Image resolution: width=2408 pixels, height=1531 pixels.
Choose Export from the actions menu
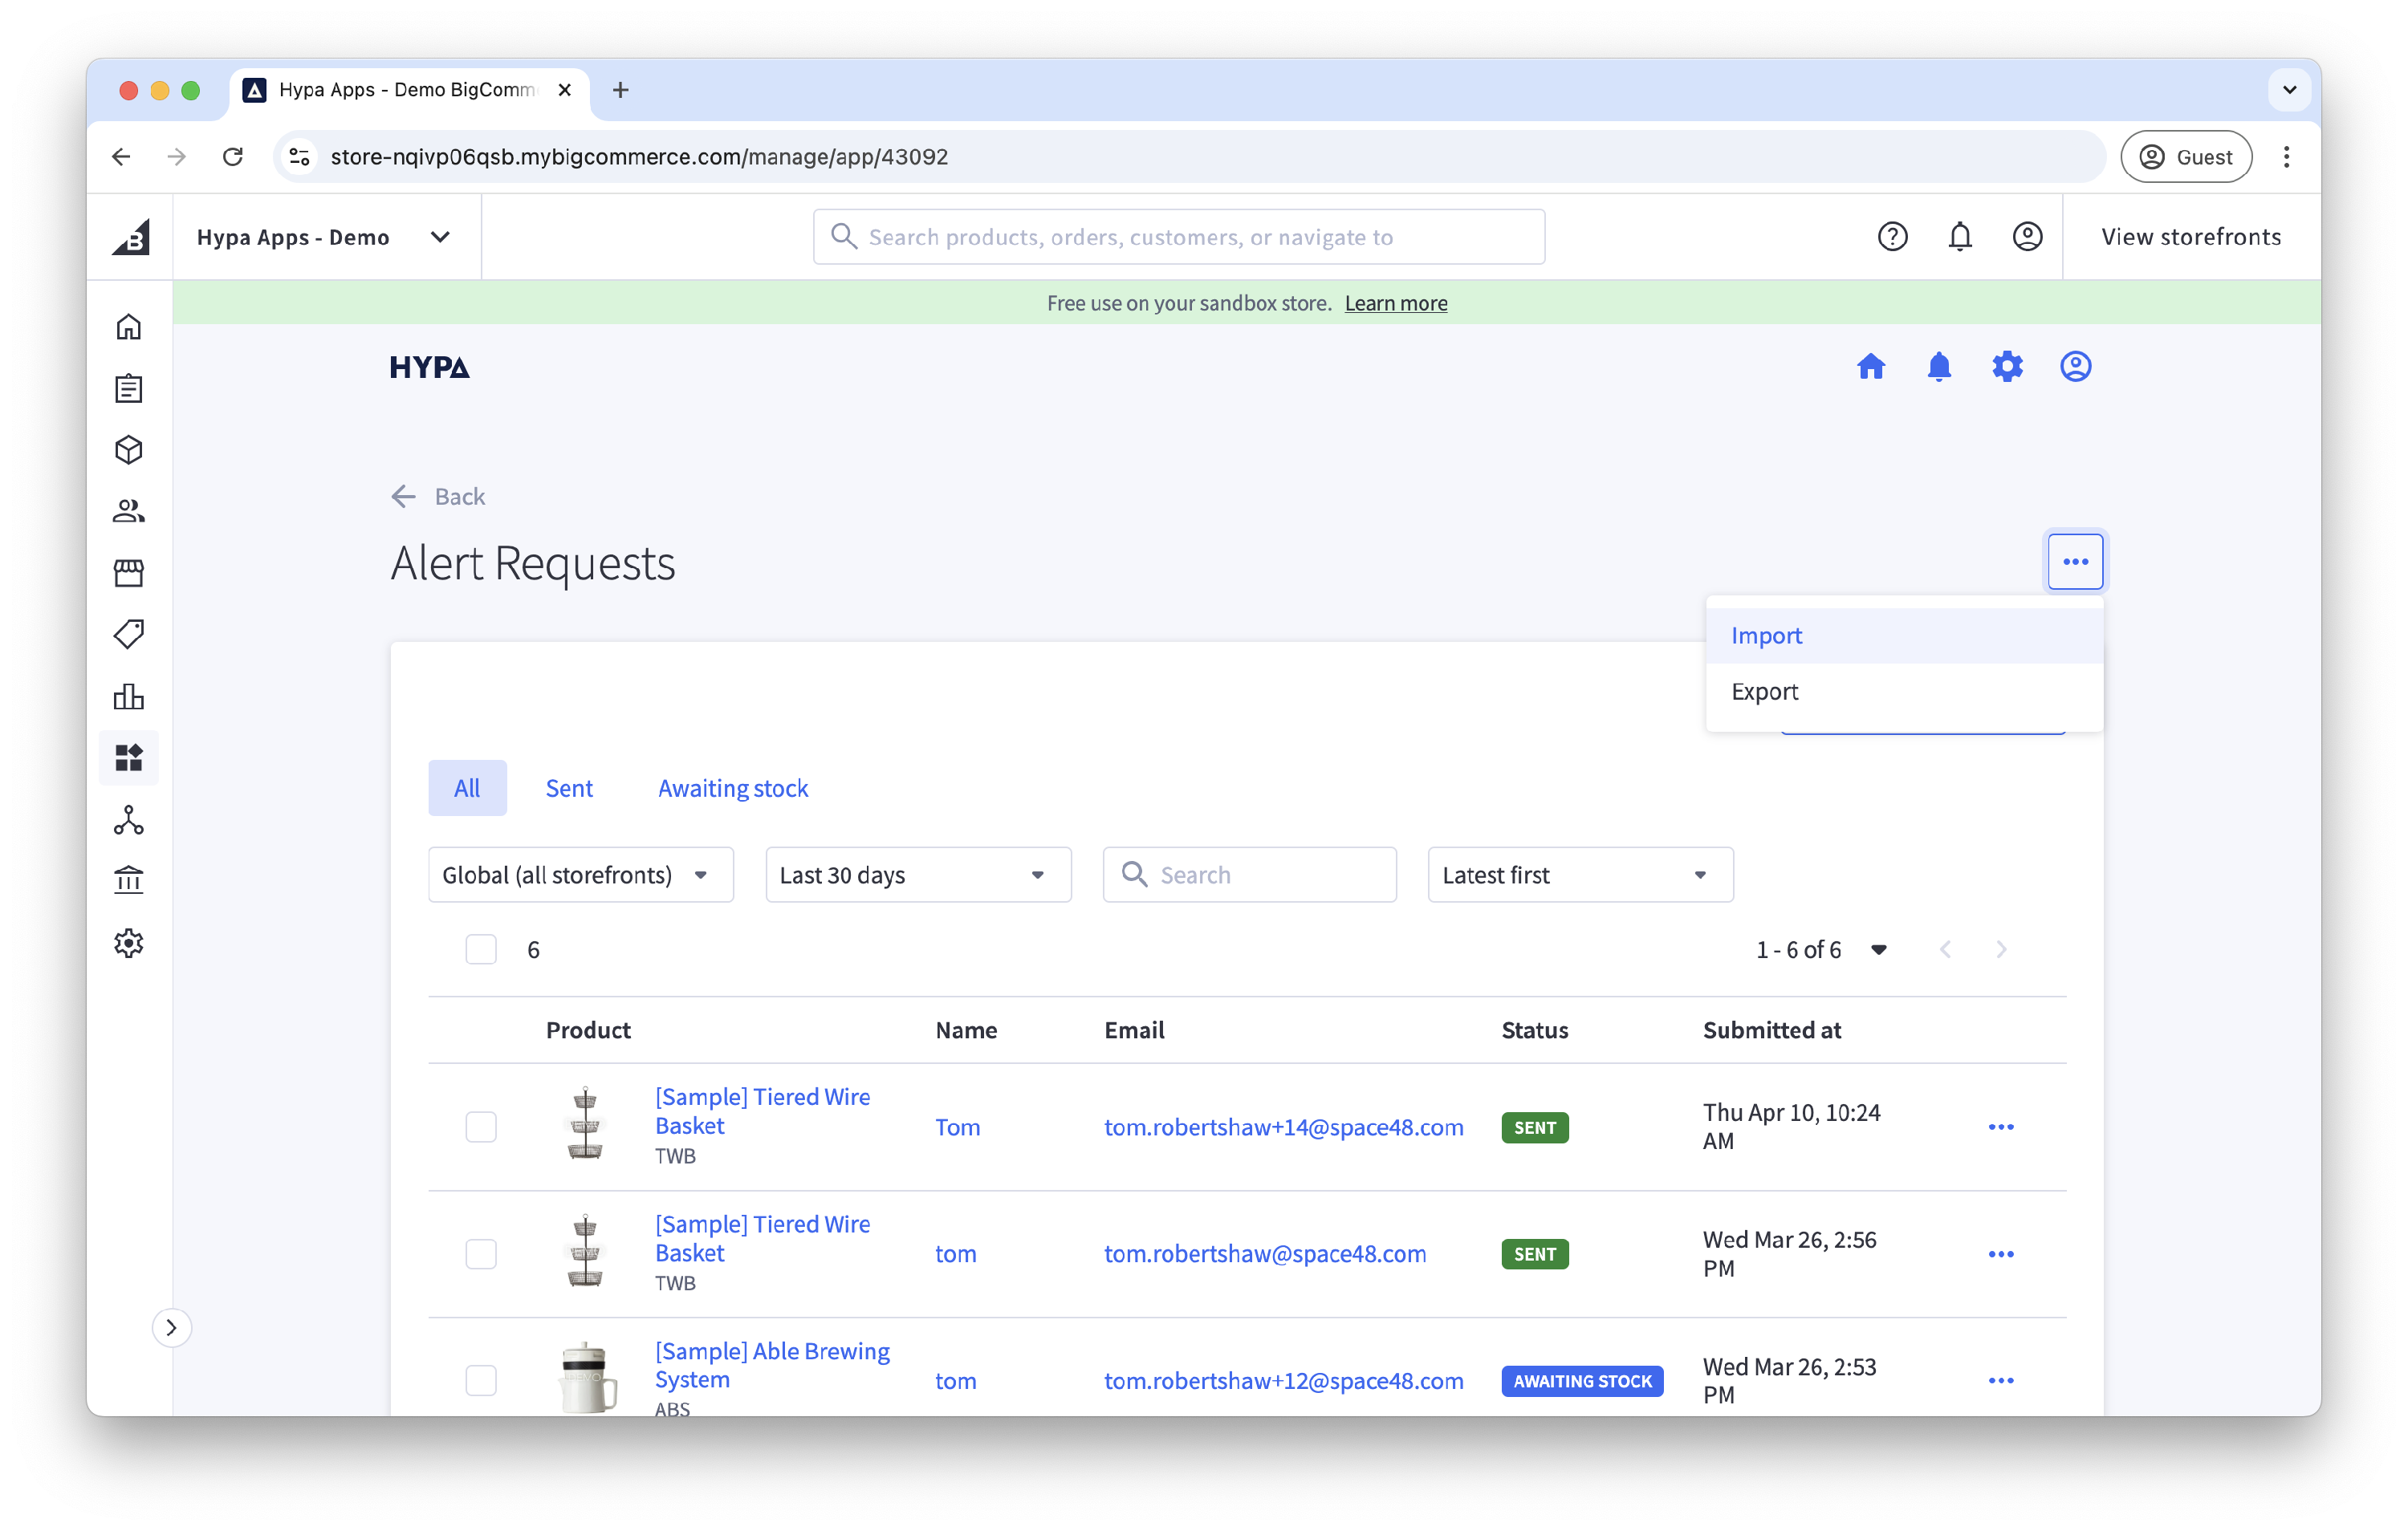tap(1904, 691)
